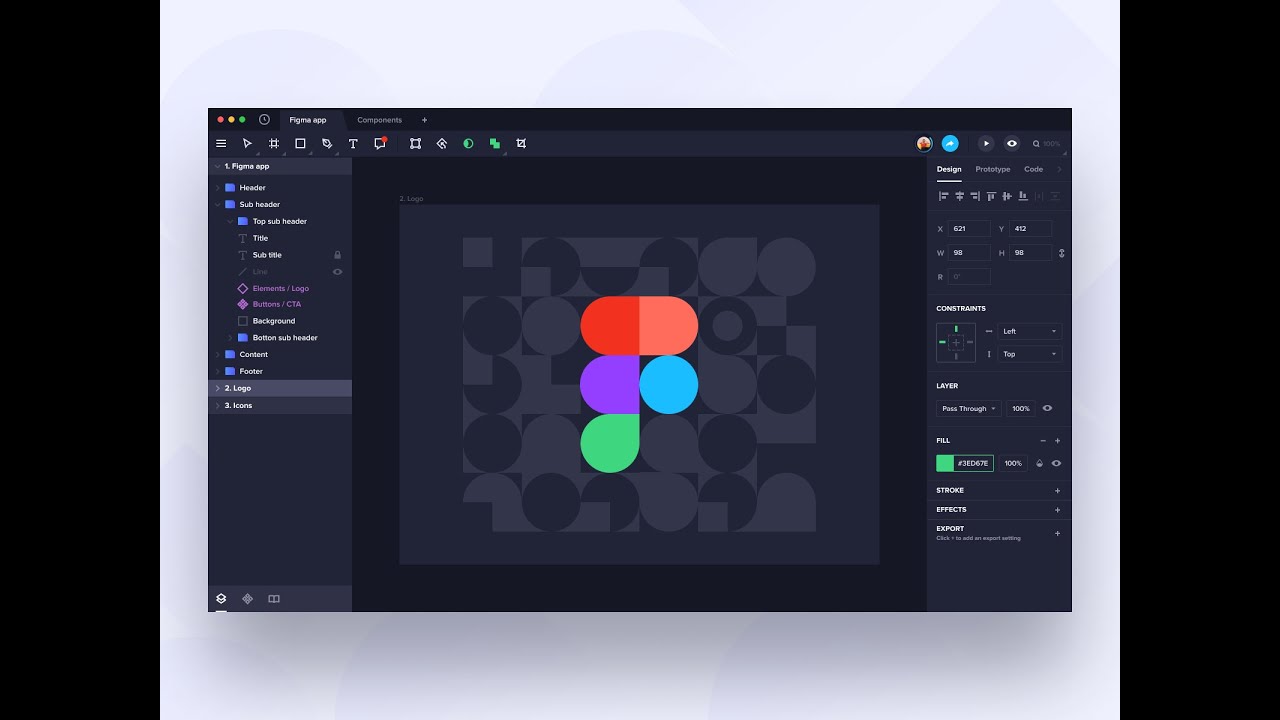
Task: Click the user avatar in toolbar
Action: (x=924, y=144)
